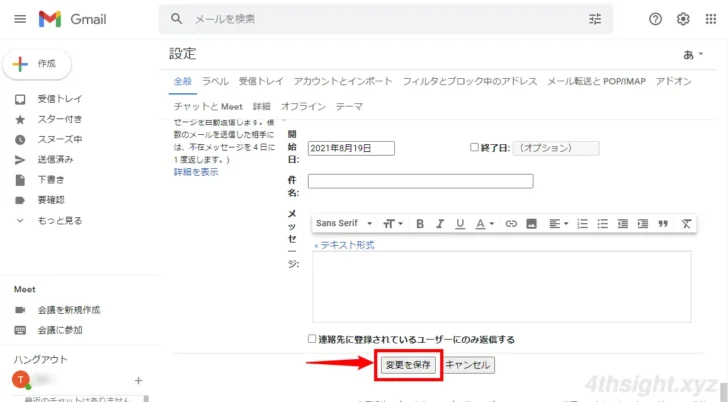The width and height of the screenshot is (728, 402).
Task: Switch to チャットと Meet tab
Action: click(208, 107)
